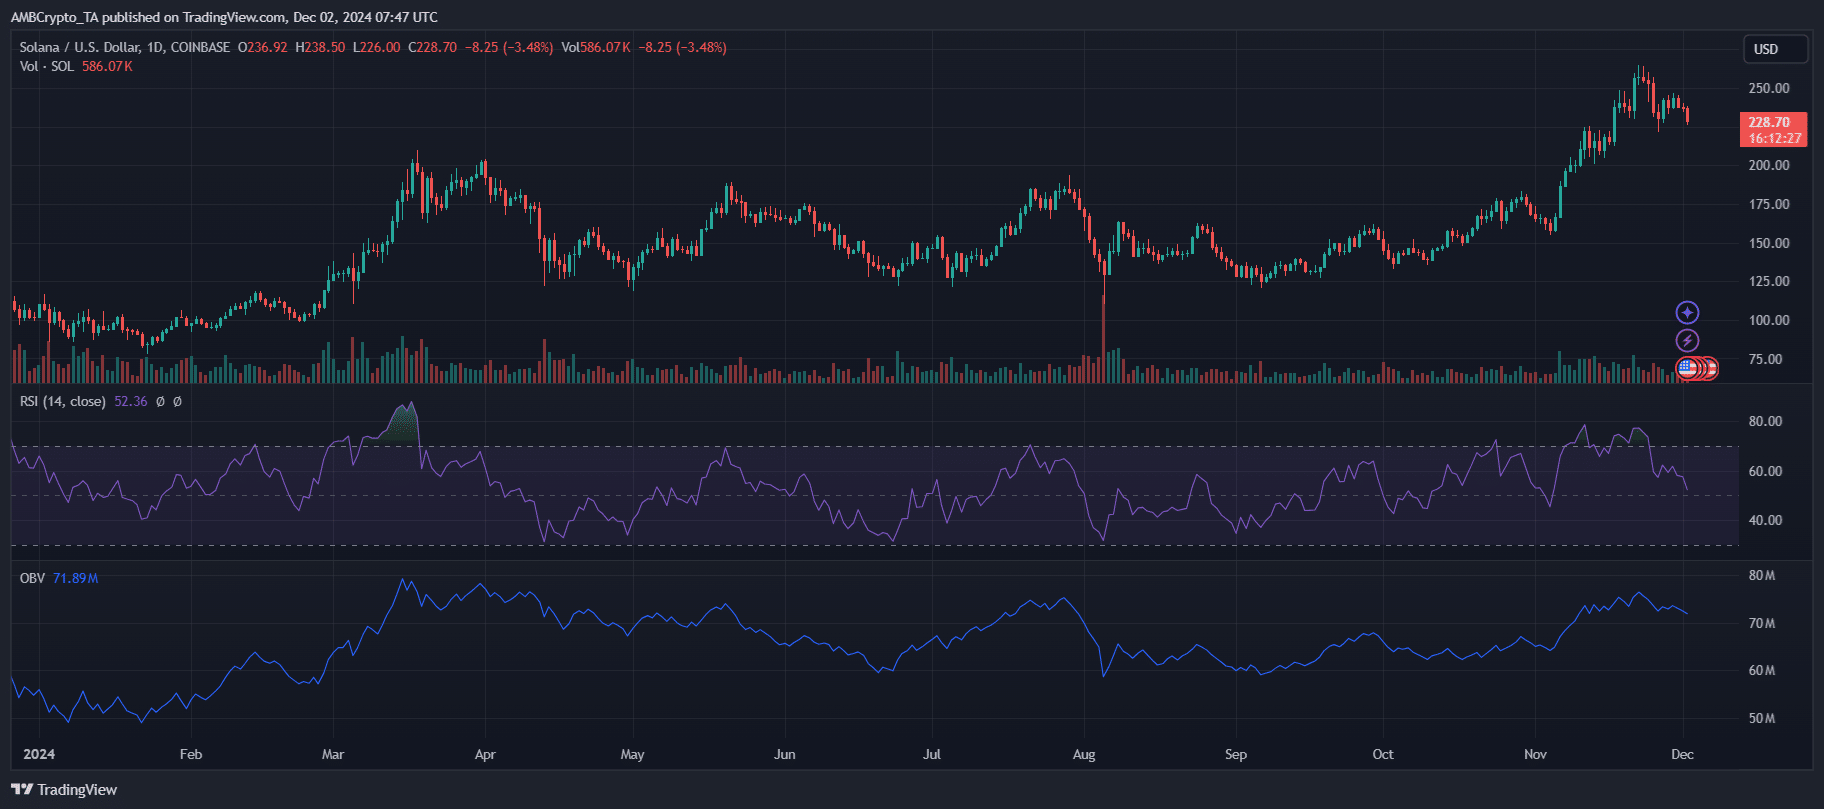Click the Sep label on time axis
The image size is (1824, 809).
coord(1236,754)
